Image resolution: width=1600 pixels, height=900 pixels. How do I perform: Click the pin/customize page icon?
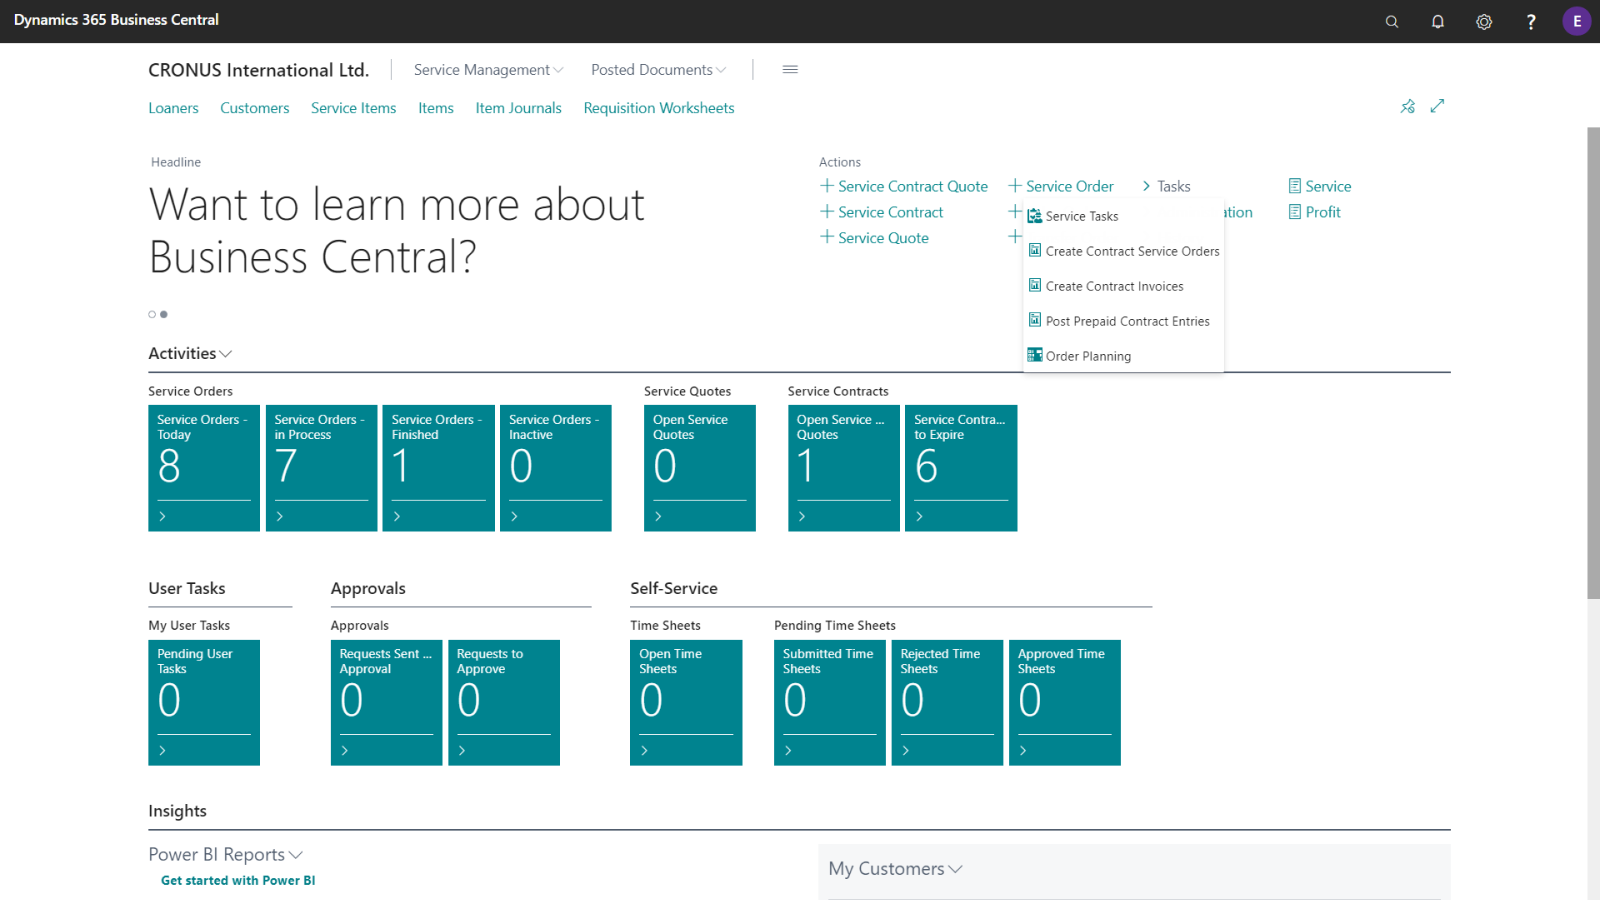tap(1408, 106)
